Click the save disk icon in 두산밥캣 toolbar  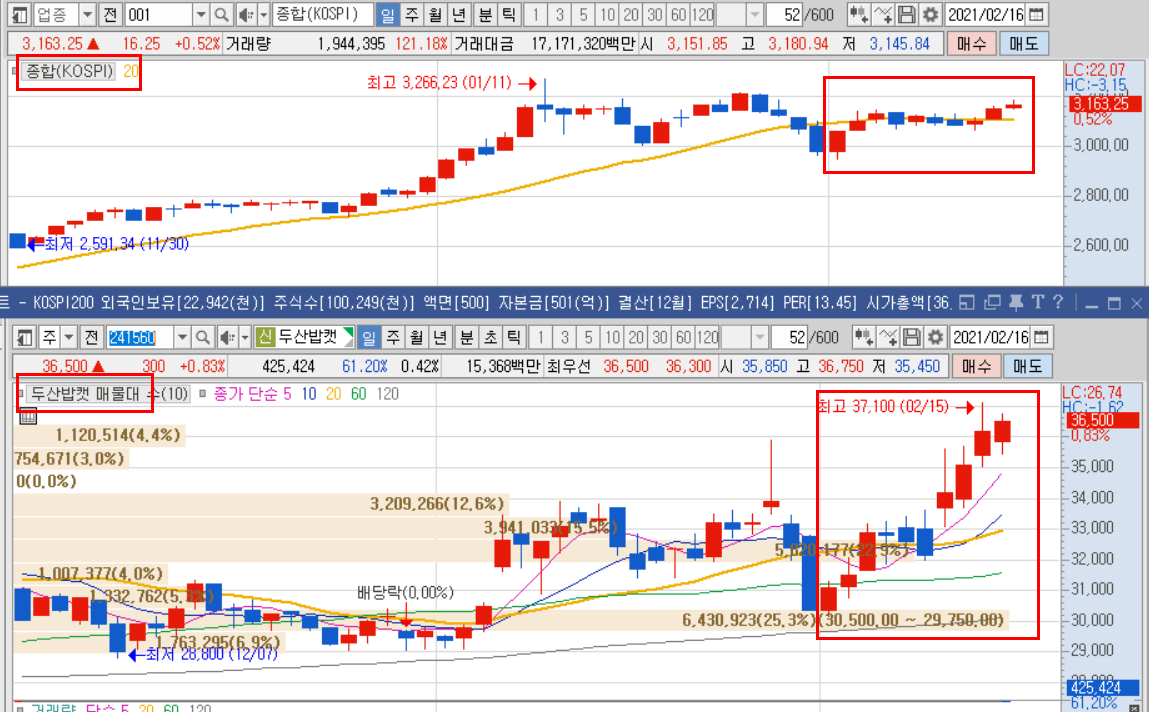point(912,337)
